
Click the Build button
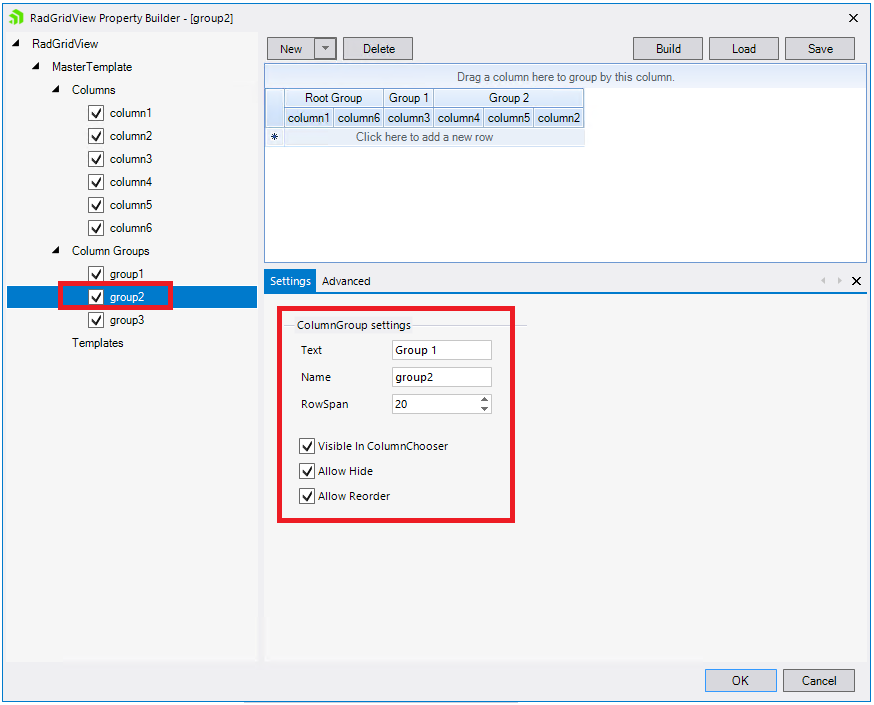coord(667,48)
